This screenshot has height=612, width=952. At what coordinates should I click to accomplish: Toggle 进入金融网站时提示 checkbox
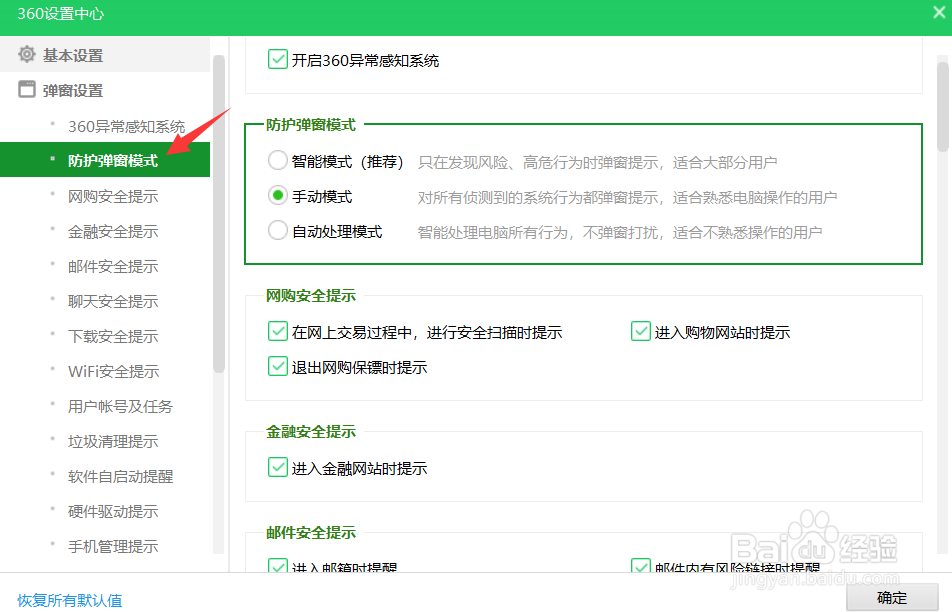click(277, 468)
